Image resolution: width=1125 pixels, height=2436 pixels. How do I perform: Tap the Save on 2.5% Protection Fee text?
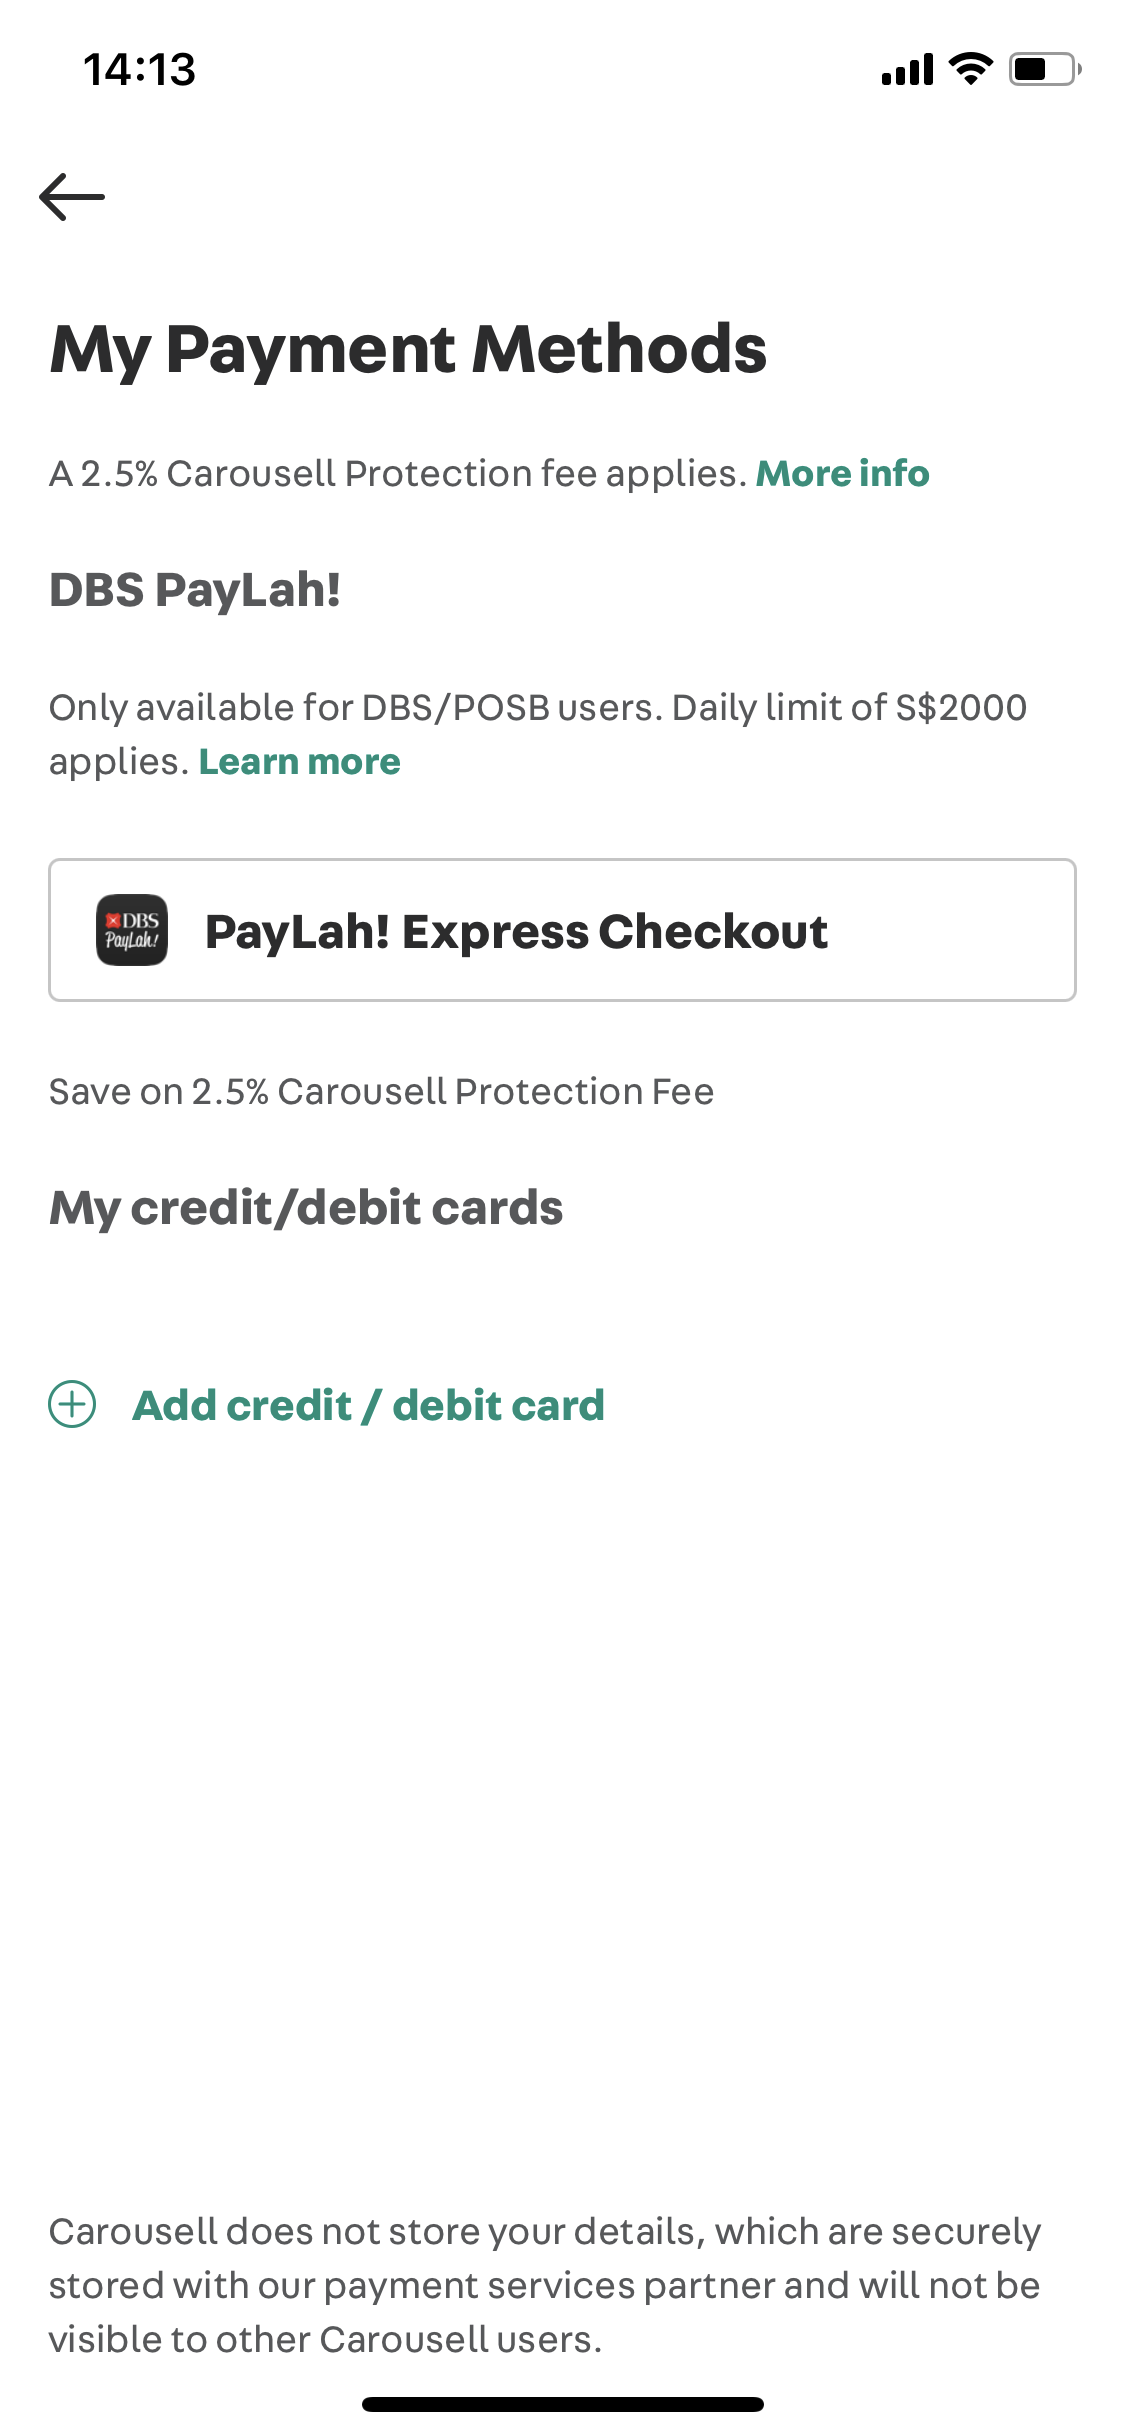click(381, 1091)
